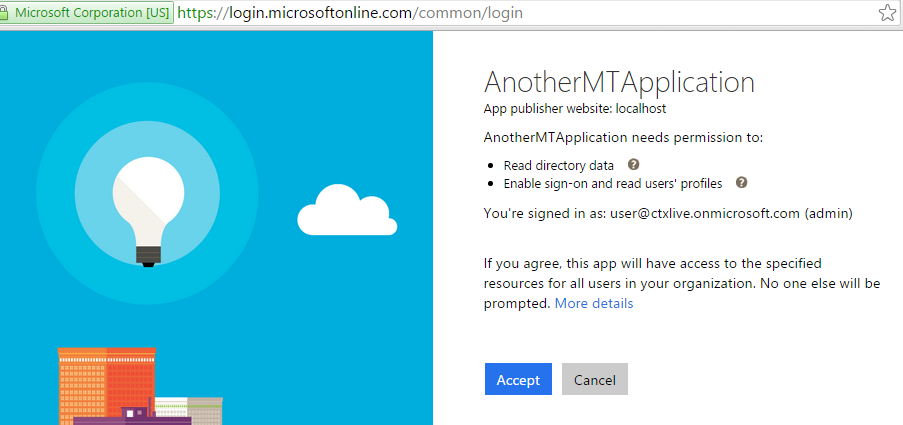
Task: Click the Accept button
Action: tap(518, 379)
